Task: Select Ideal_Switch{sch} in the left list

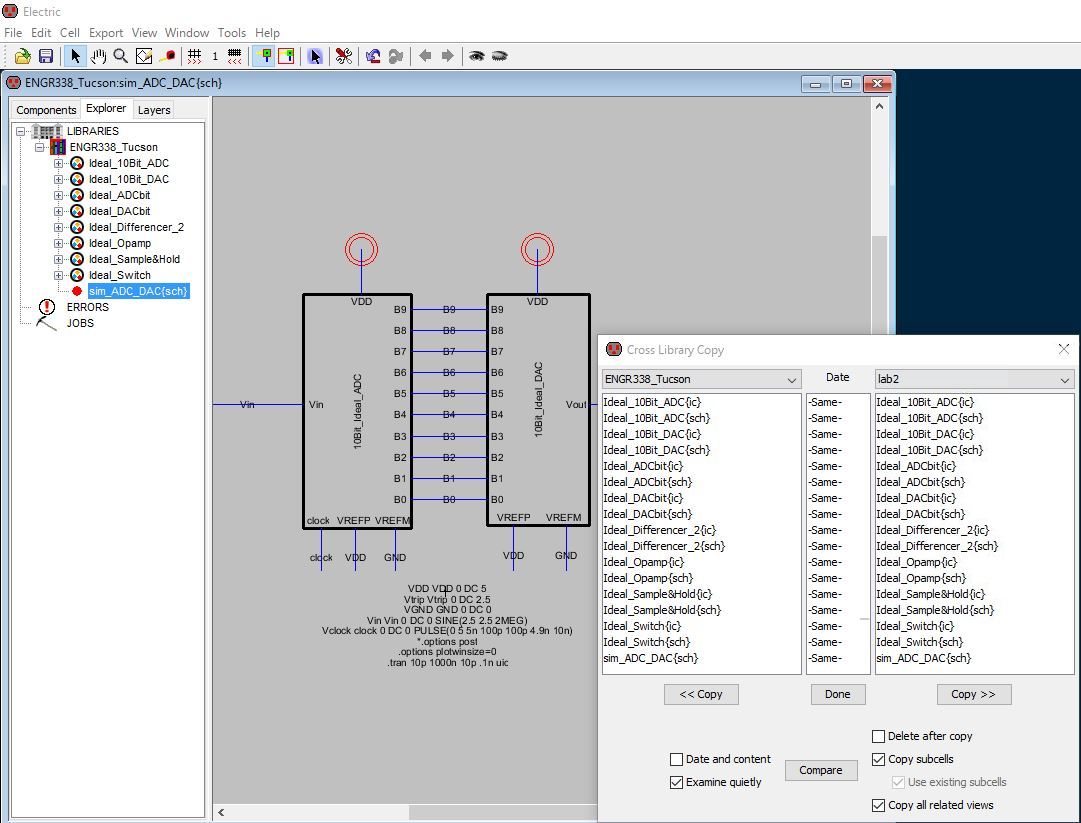Action: tap(646, 642)
